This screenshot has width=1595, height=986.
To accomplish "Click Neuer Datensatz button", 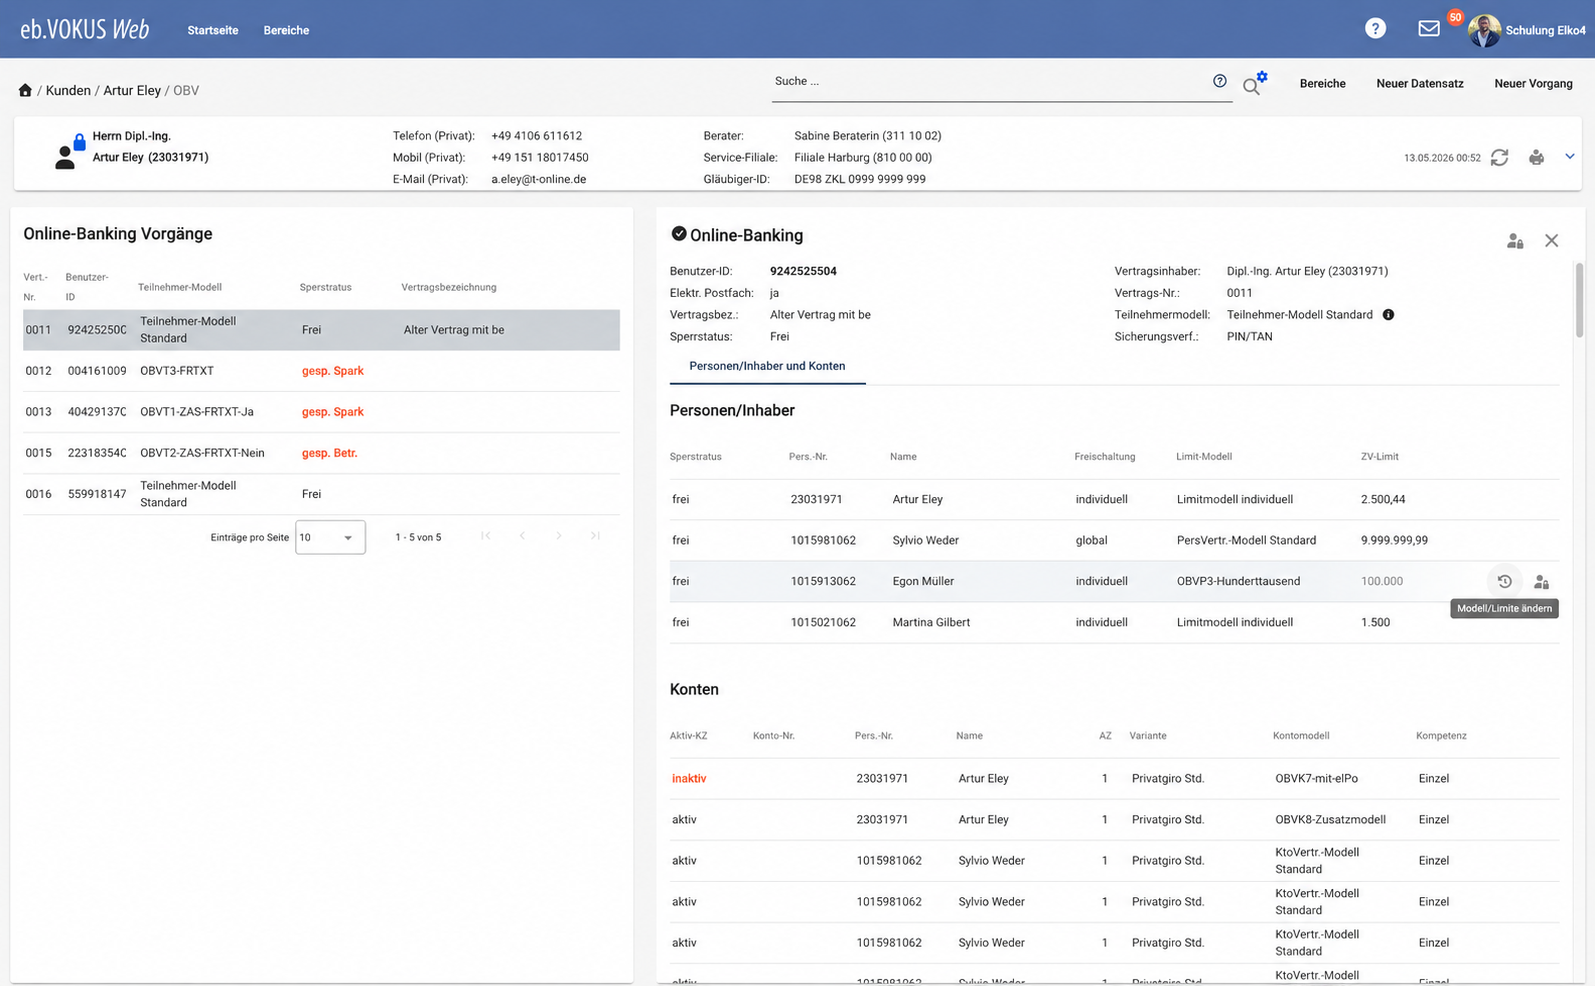I will point(1419,84).
